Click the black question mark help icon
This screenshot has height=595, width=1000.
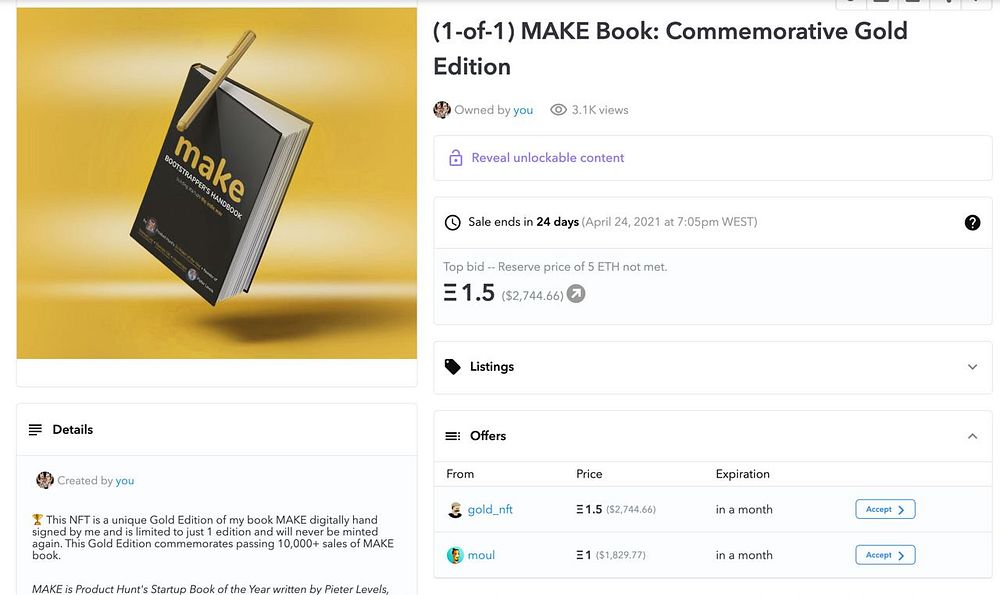(972, 222)
